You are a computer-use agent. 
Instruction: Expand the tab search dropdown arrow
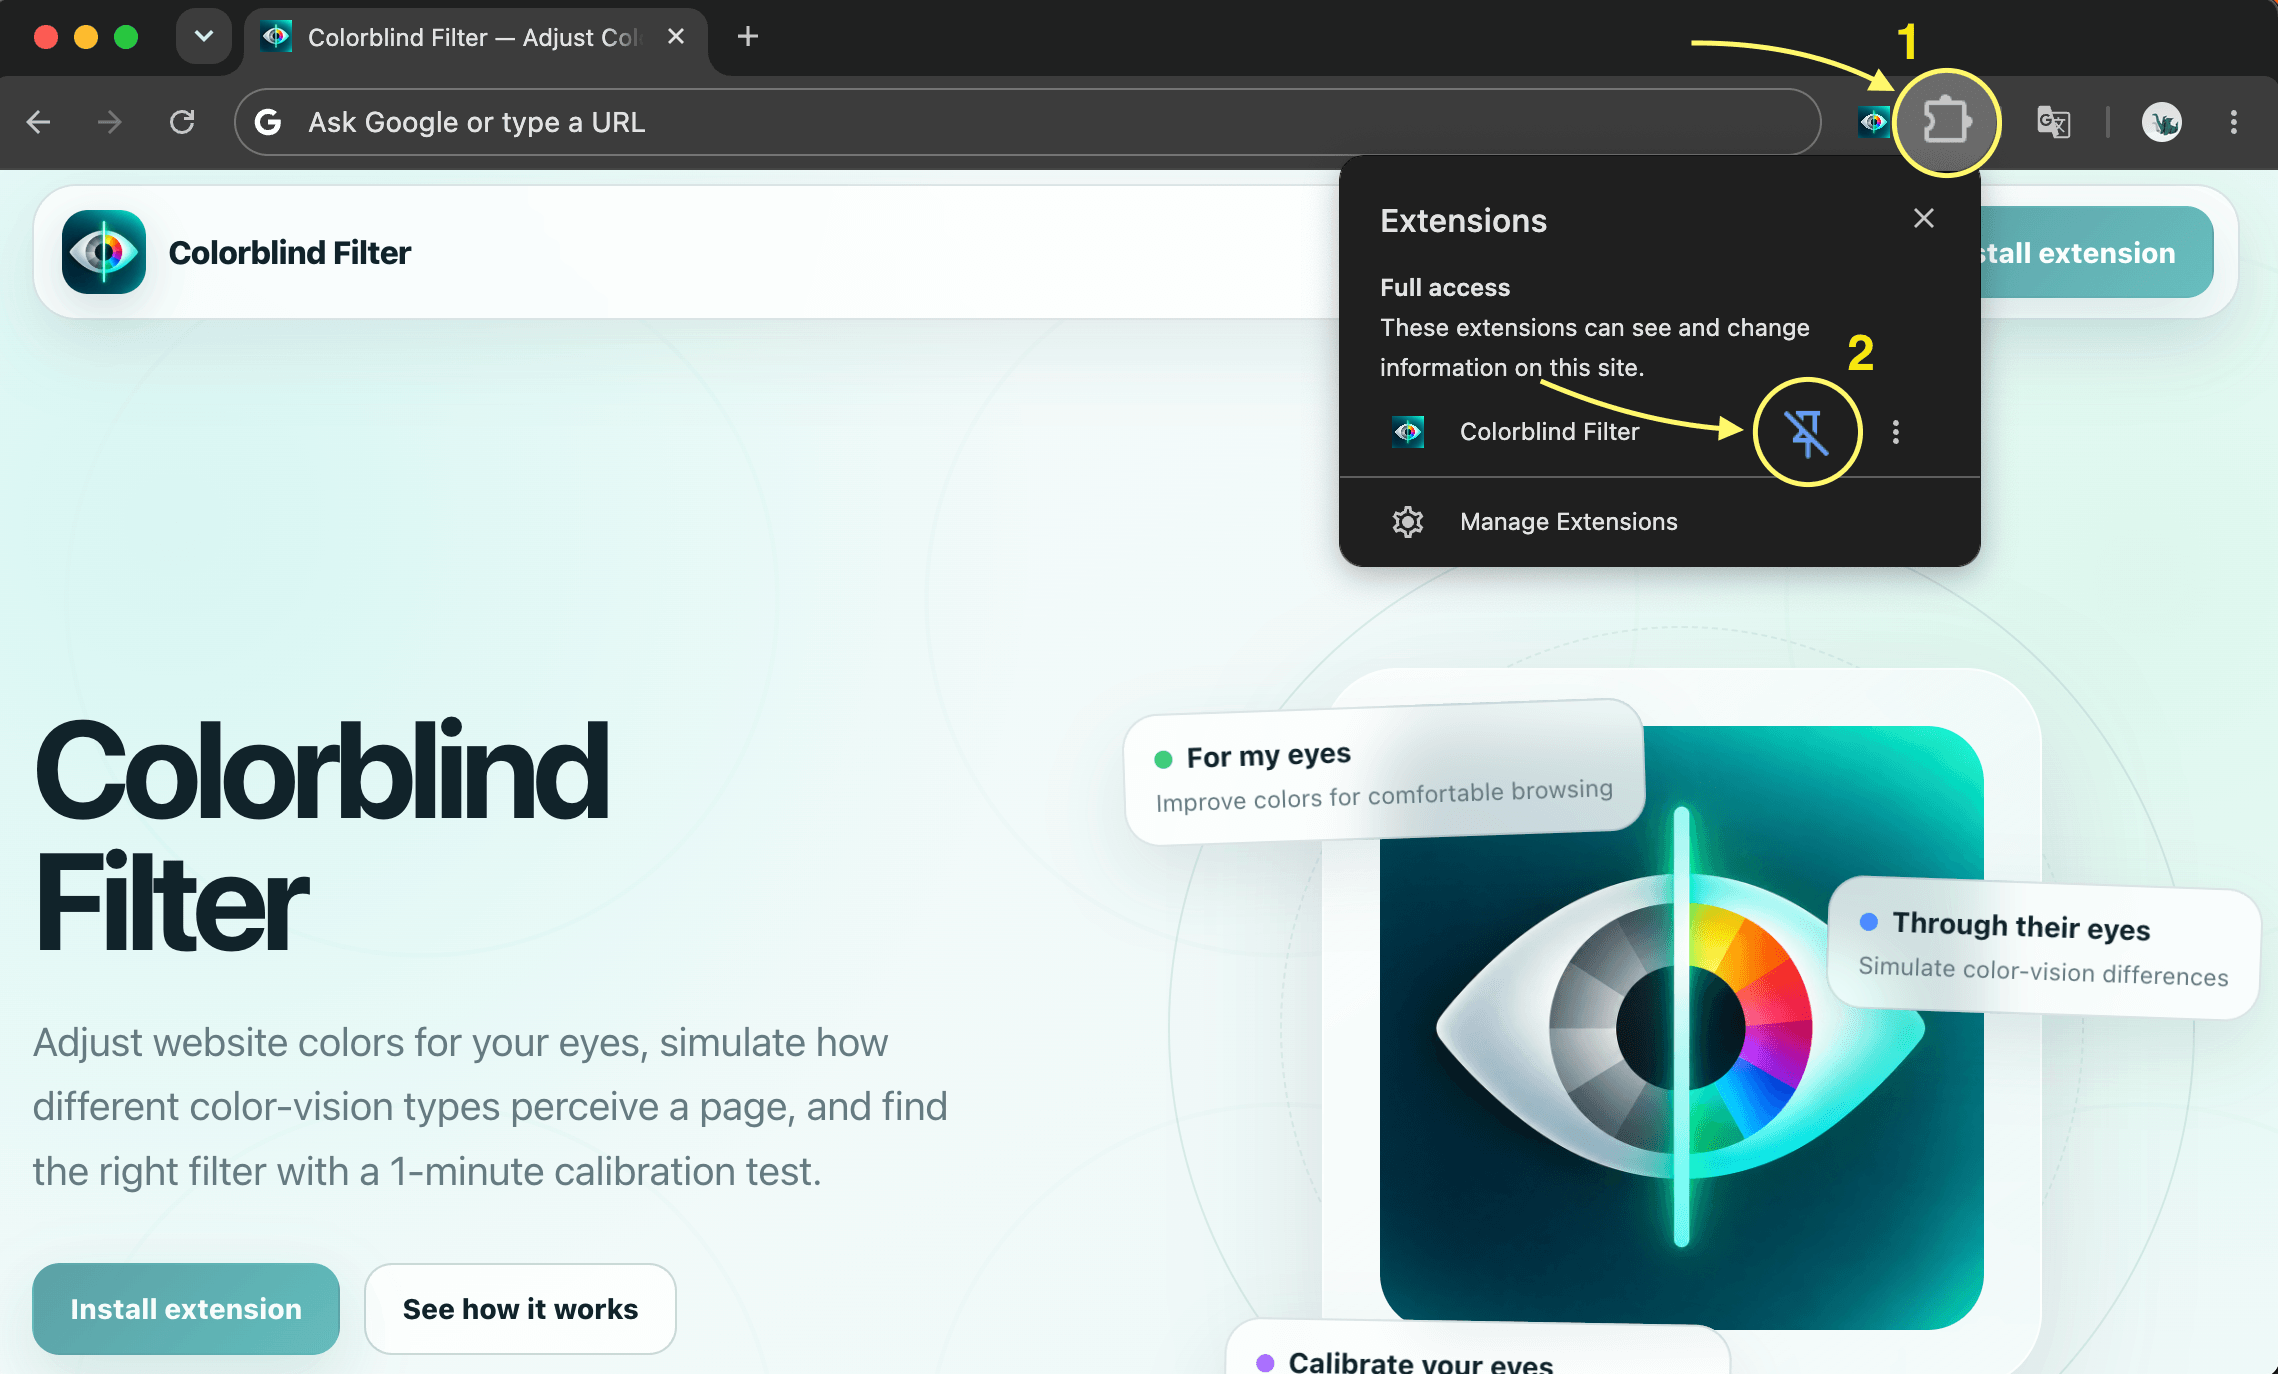tap(204, 37)
